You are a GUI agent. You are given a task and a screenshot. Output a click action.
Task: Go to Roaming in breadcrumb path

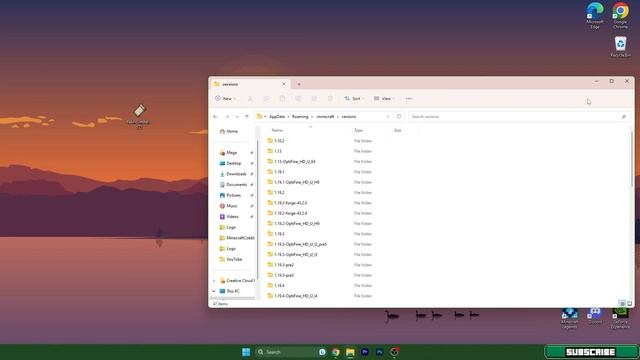click(x=300, y=117)
